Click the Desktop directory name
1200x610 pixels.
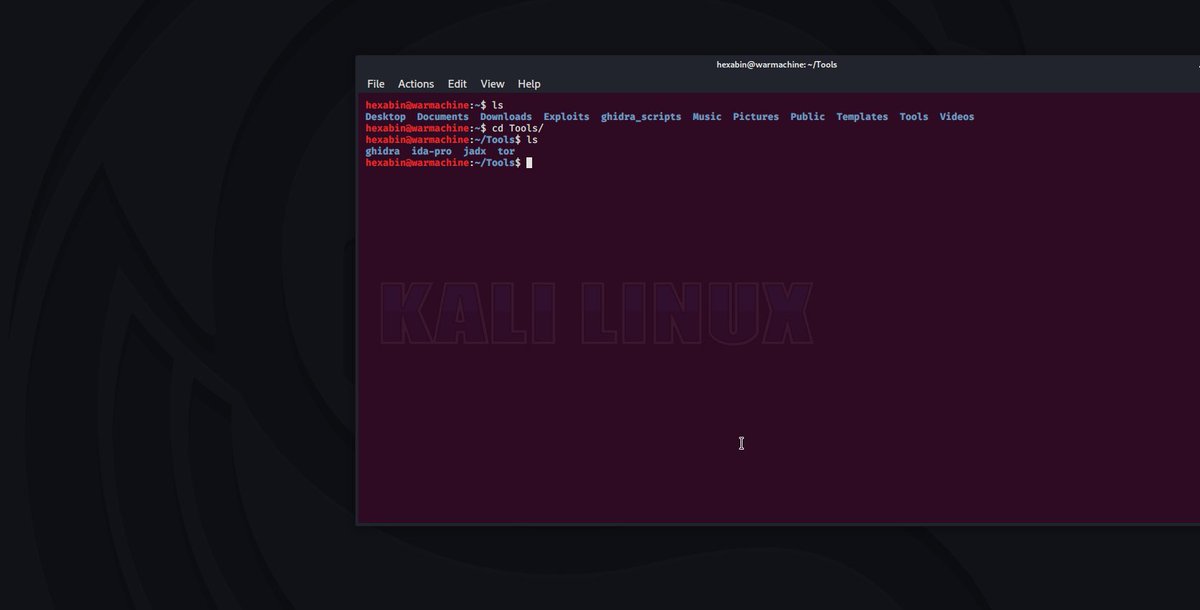(385, 117)
